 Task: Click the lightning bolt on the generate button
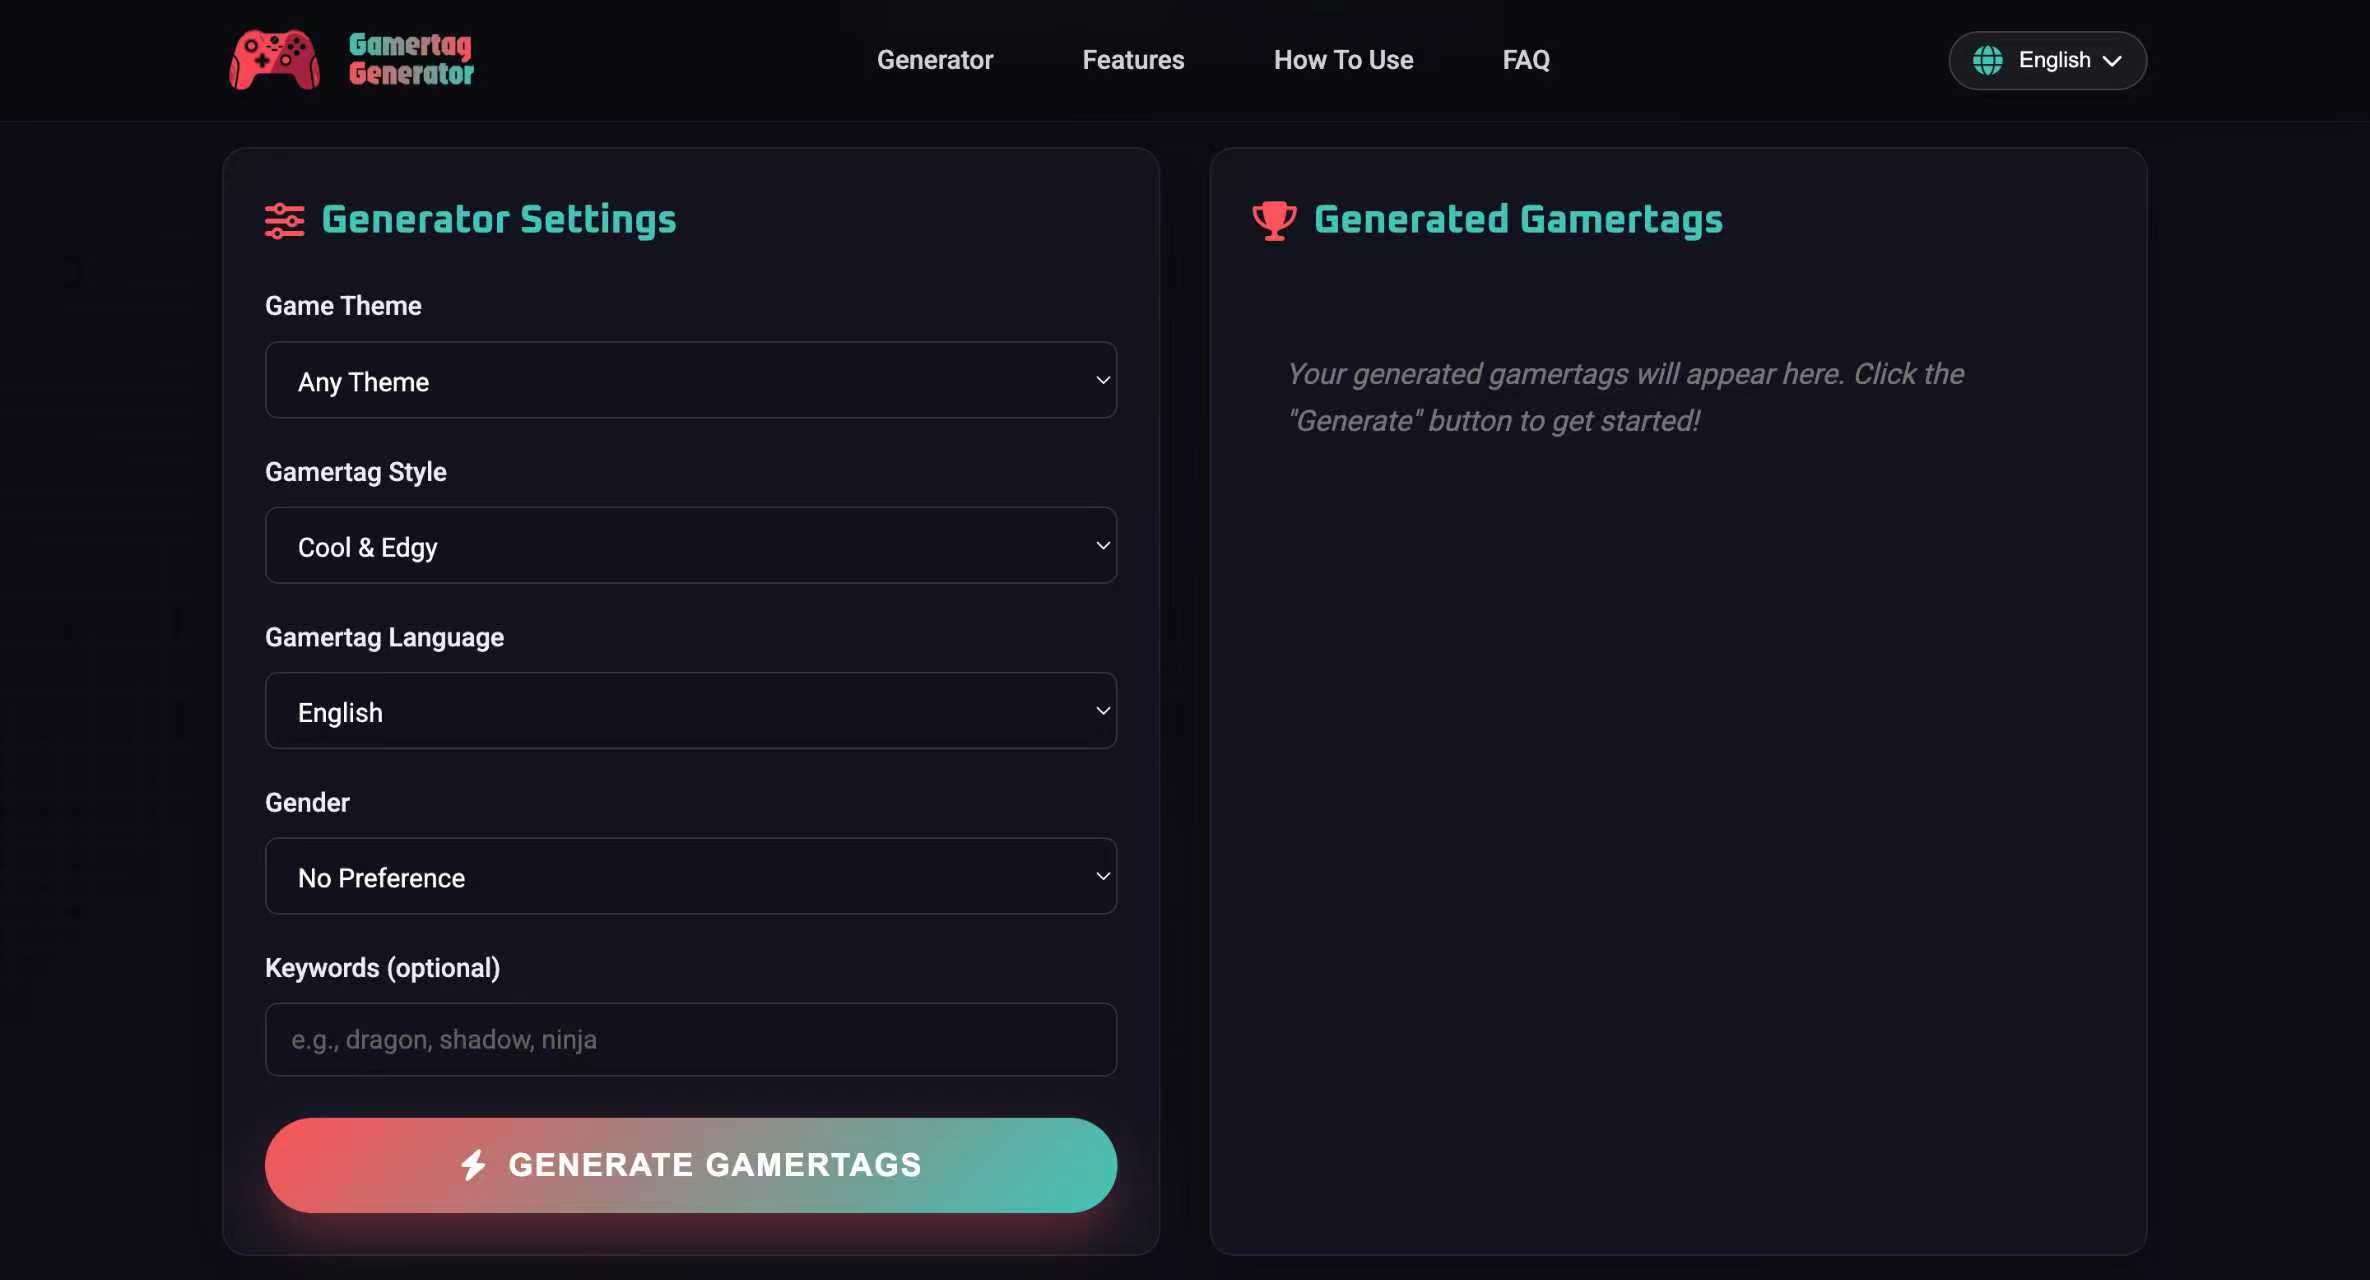coord(474,1164)
